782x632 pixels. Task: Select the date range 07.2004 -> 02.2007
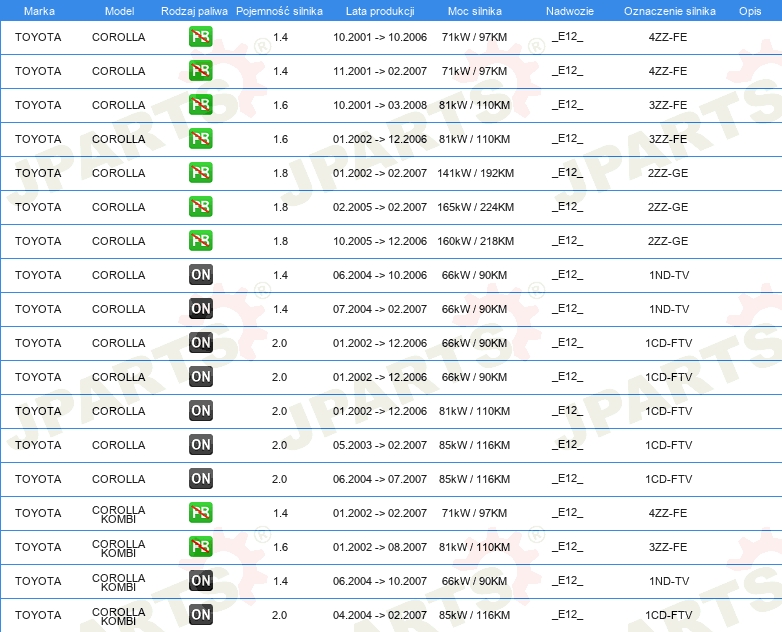coord(380,309)
